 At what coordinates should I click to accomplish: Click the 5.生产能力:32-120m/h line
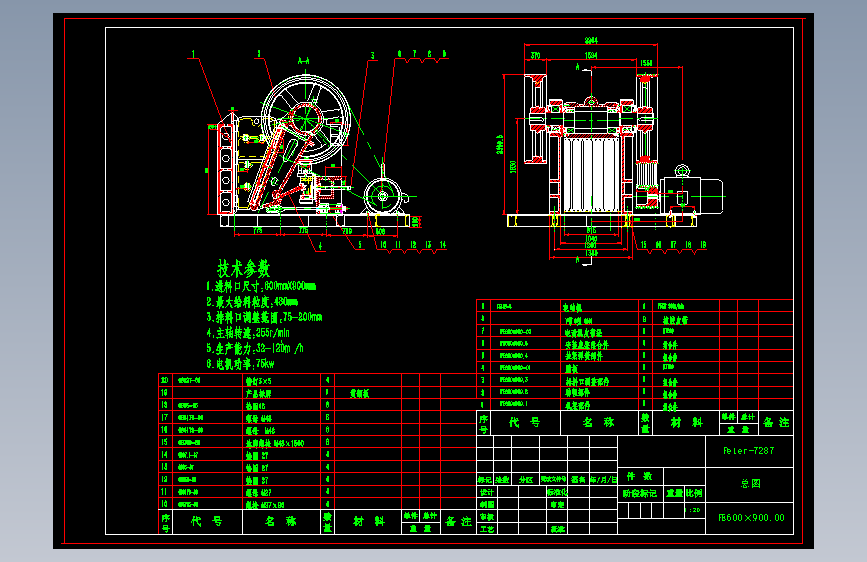coord(255,348)
